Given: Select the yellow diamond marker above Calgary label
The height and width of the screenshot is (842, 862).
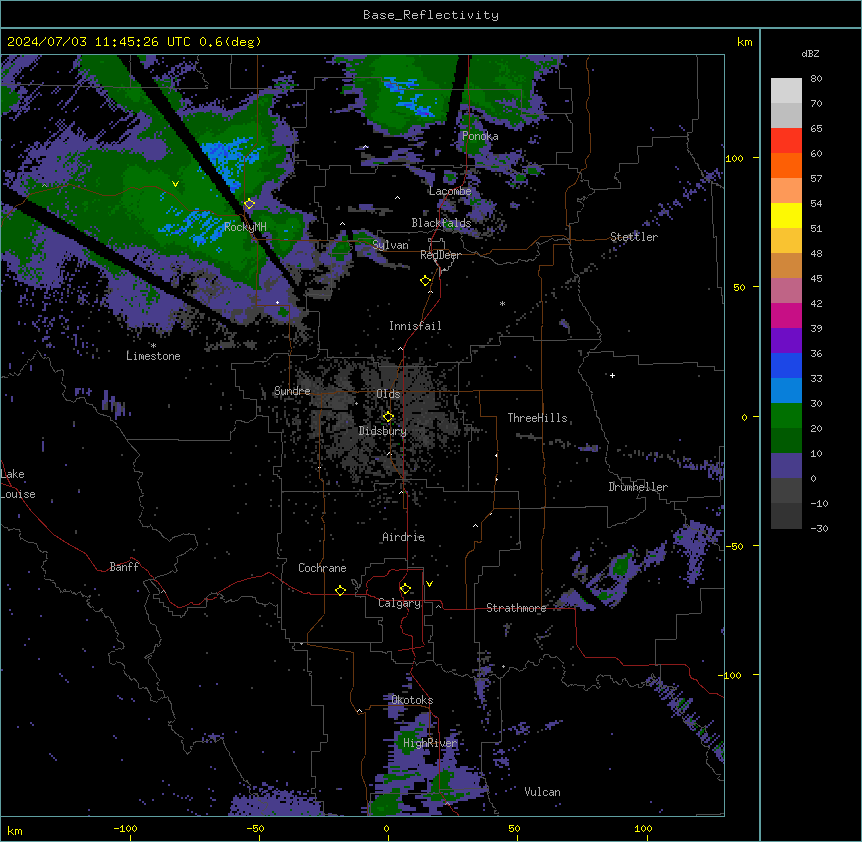Looking at the screenshot, I should (405, 589).
